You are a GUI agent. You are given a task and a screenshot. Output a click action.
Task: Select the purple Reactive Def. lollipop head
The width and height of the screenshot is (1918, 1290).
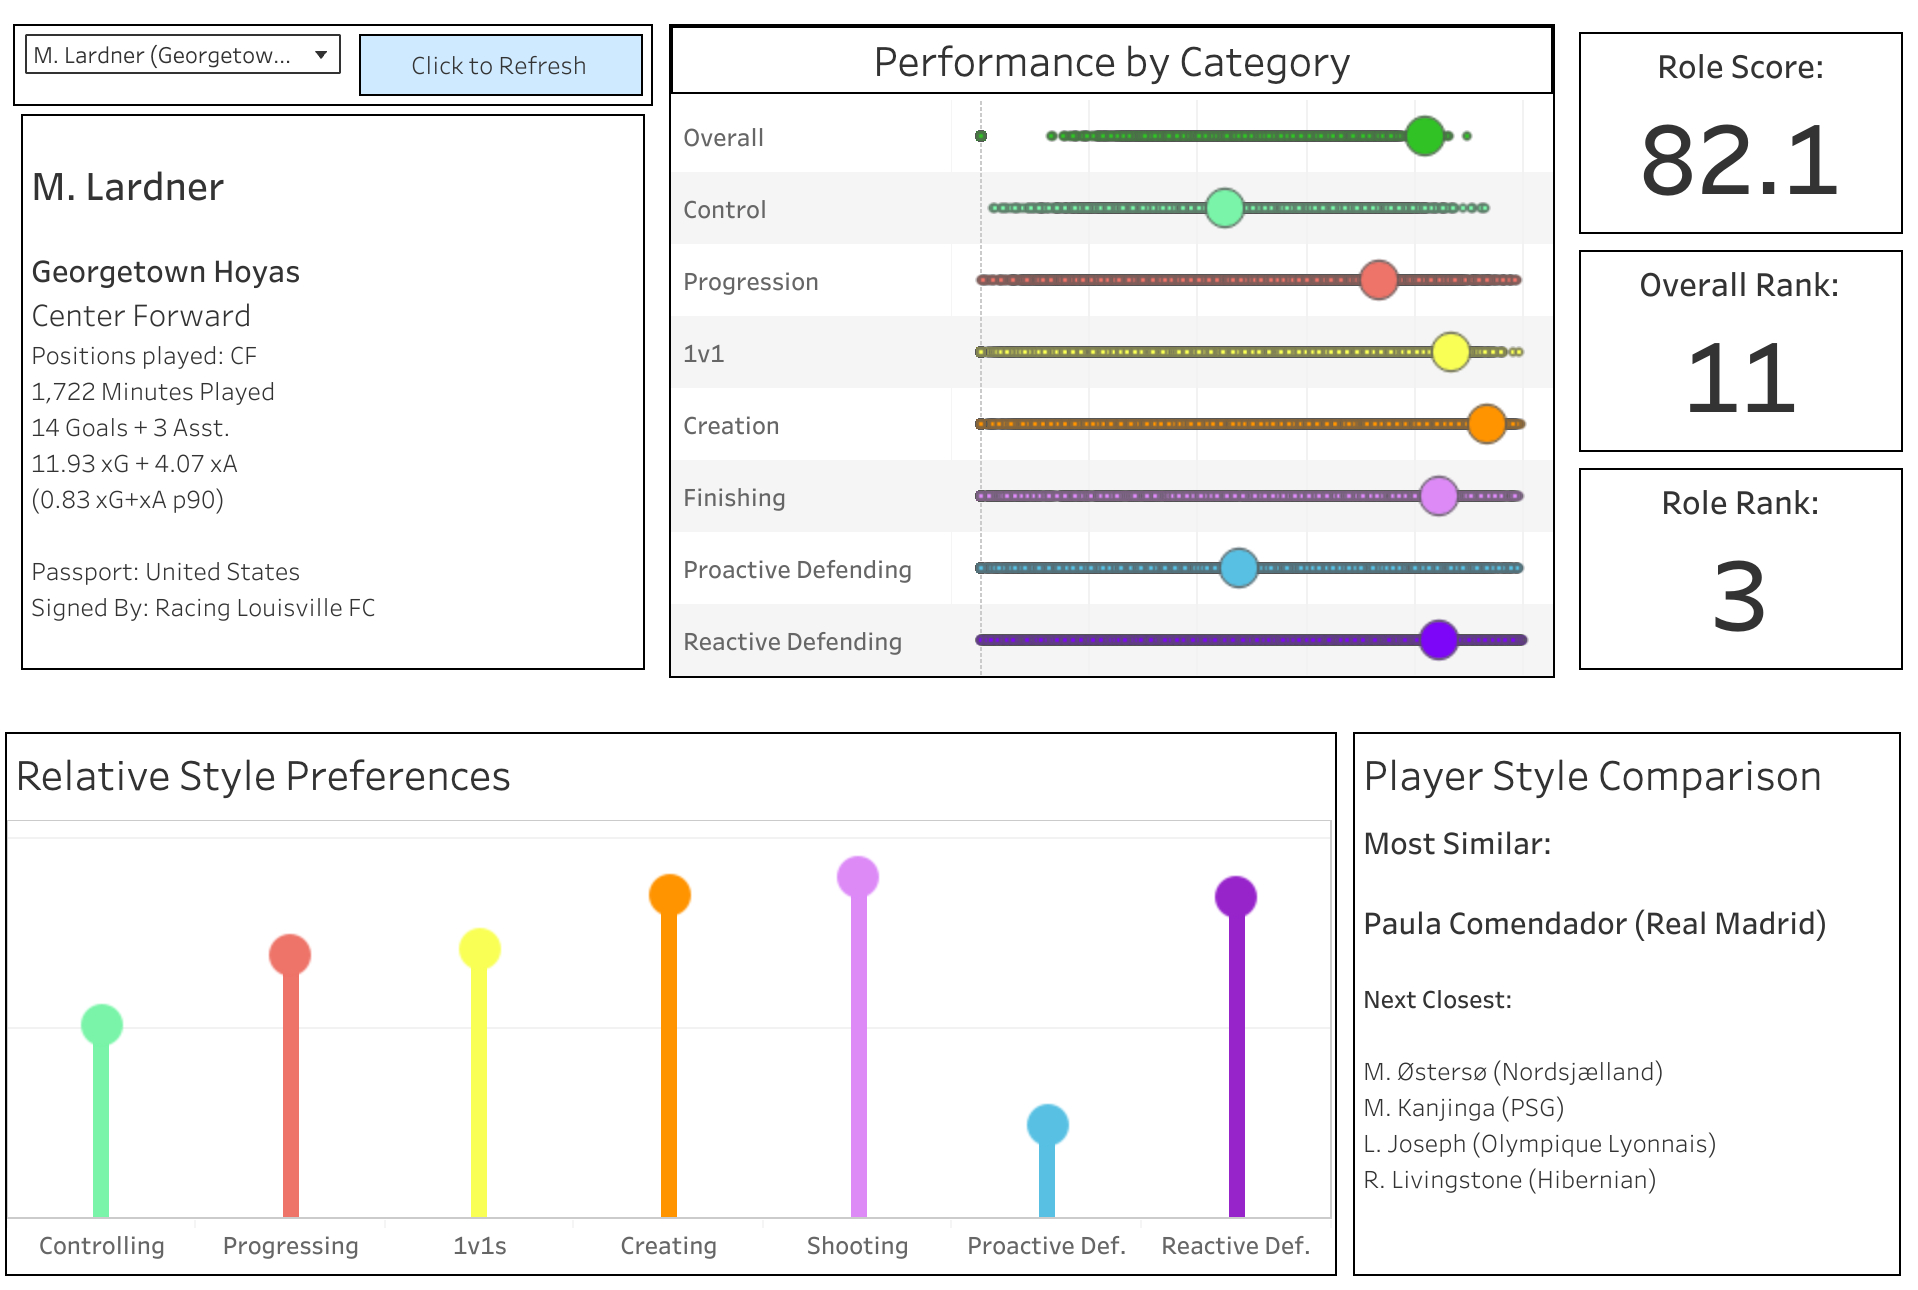(x=1236, y=897)
